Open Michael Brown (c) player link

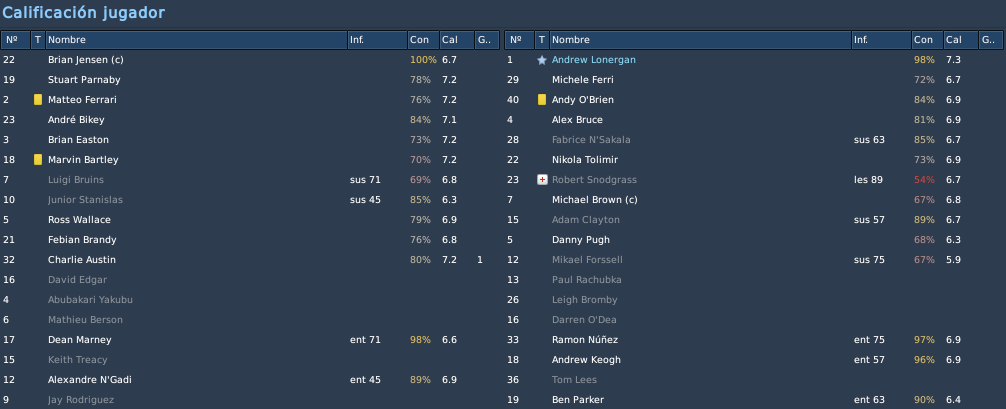tap(594, 200)
